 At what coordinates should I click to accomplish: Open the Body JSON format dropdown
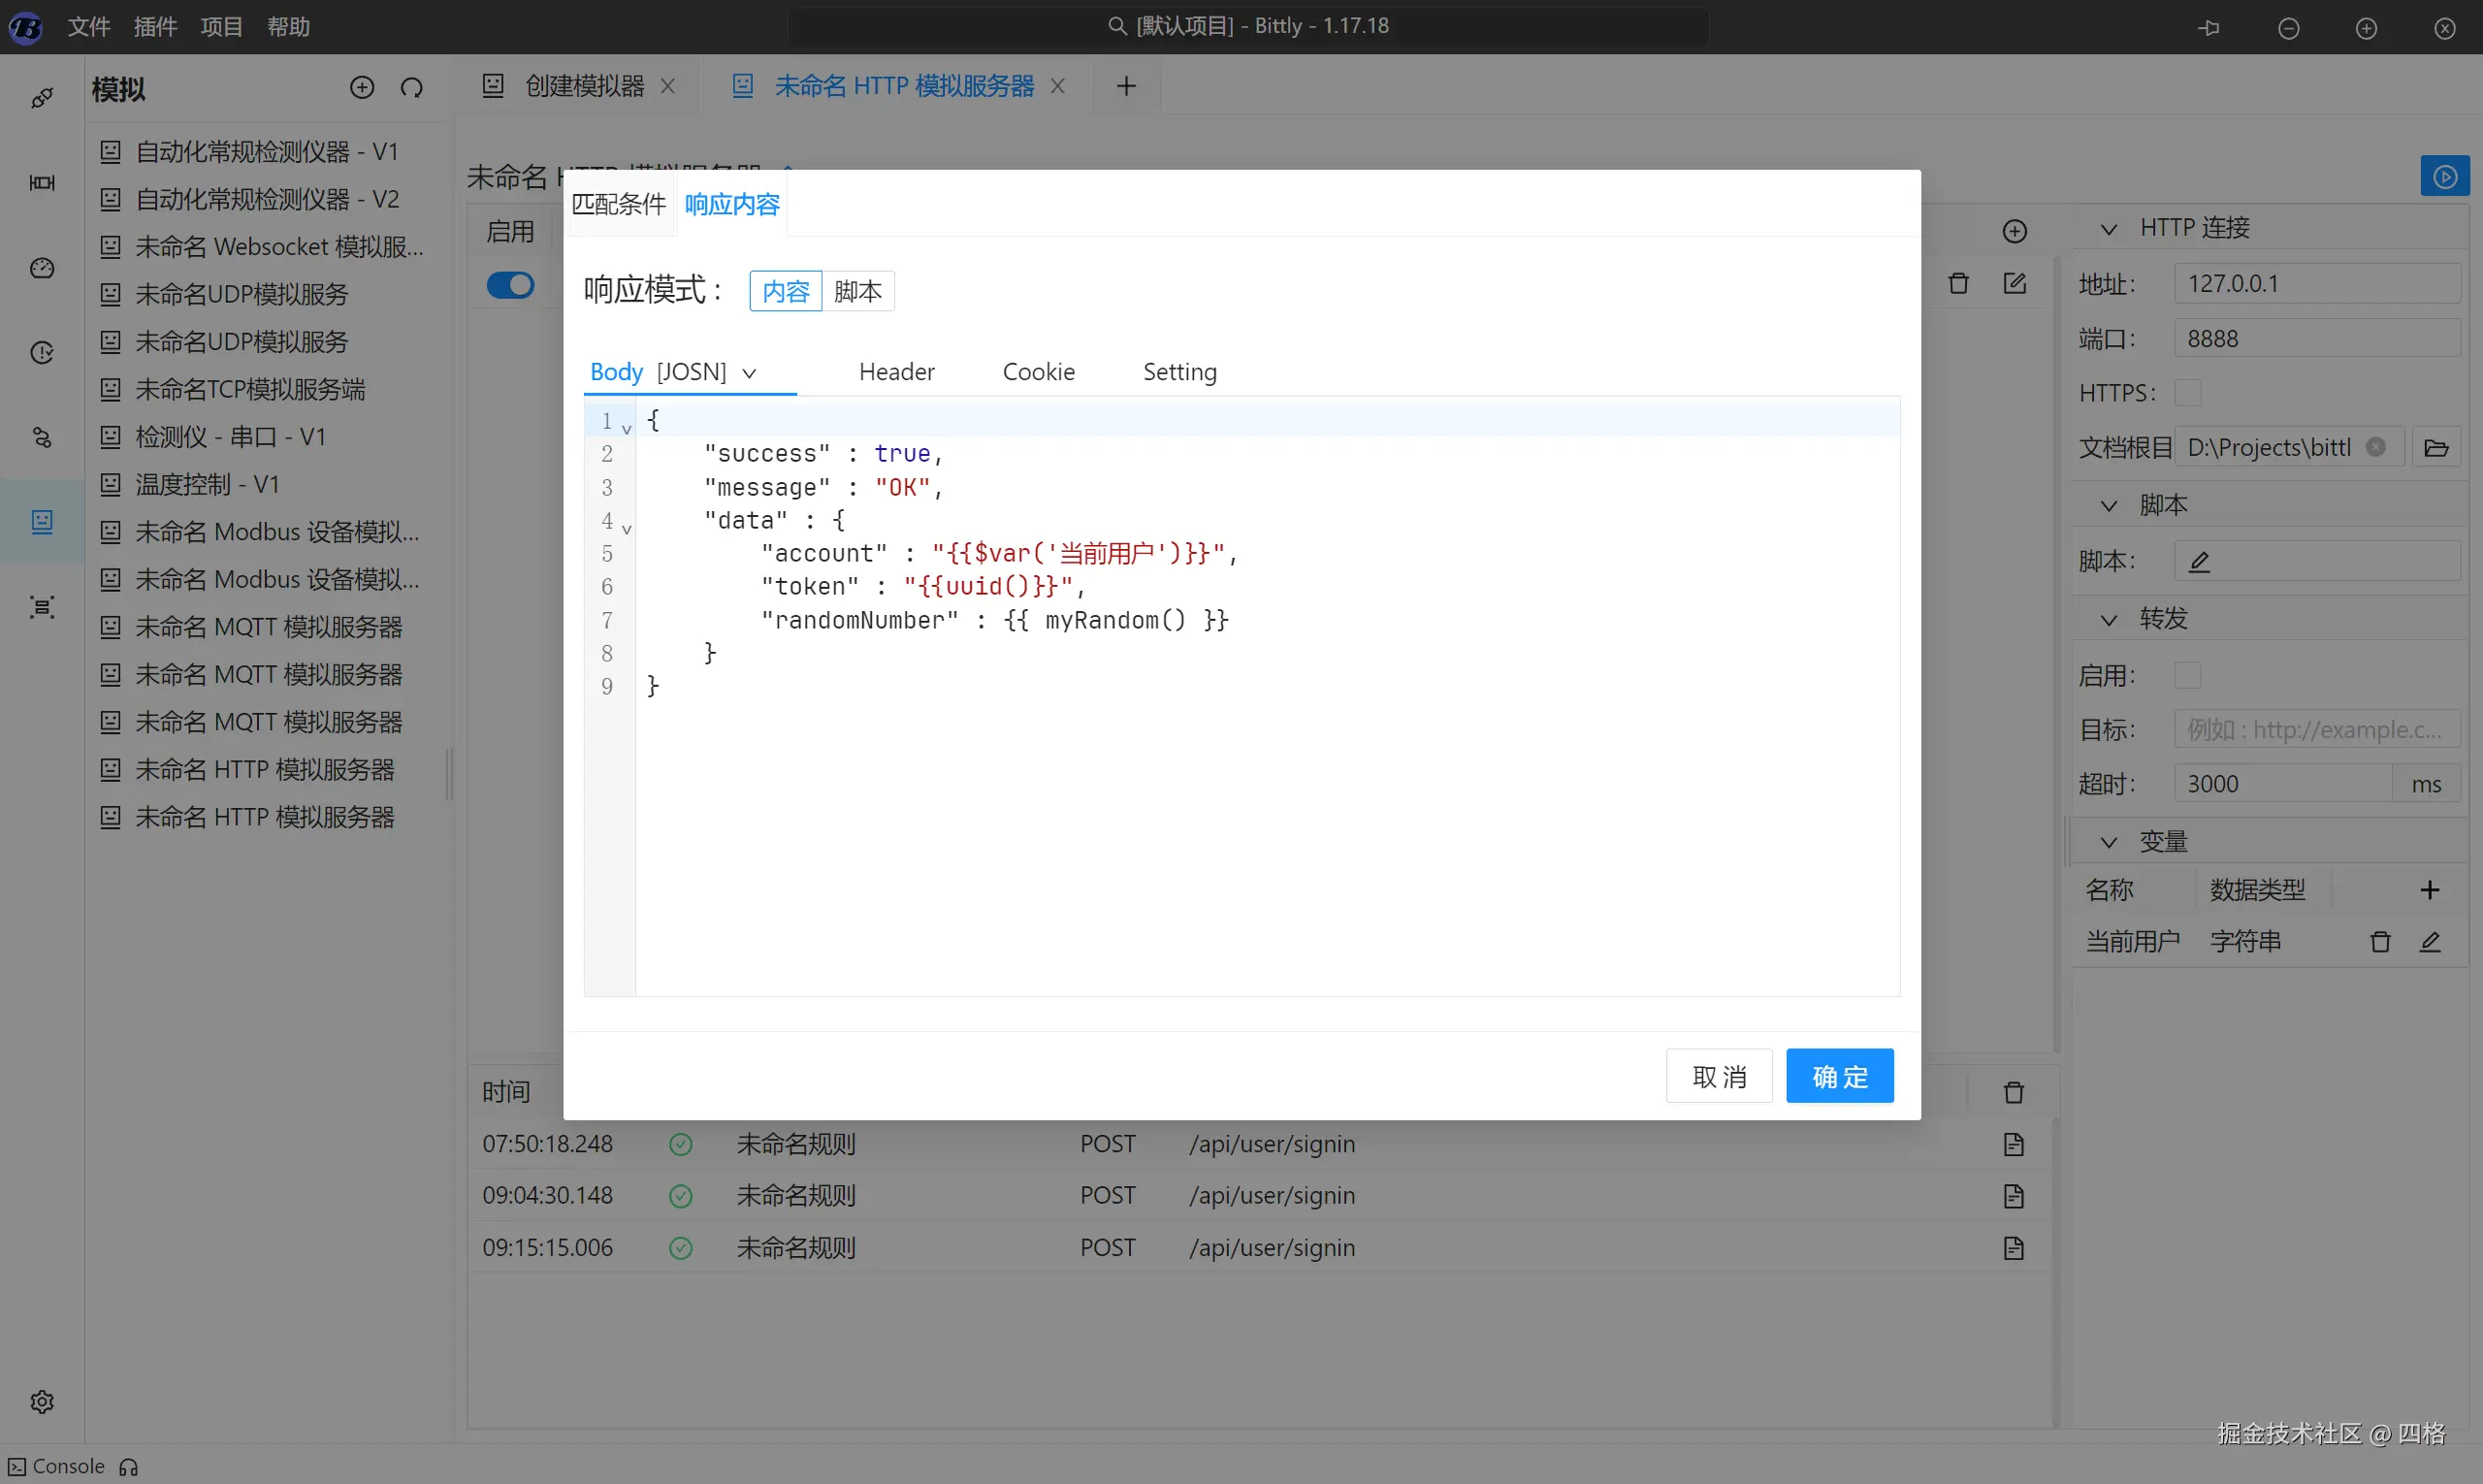(749, 373)
